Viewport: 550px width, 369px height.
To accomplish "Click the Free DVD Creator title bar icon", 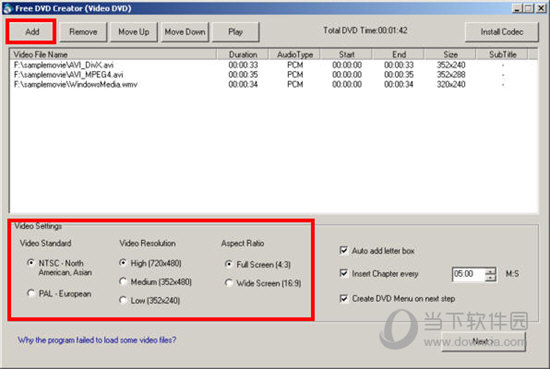I will coord(7,8).
